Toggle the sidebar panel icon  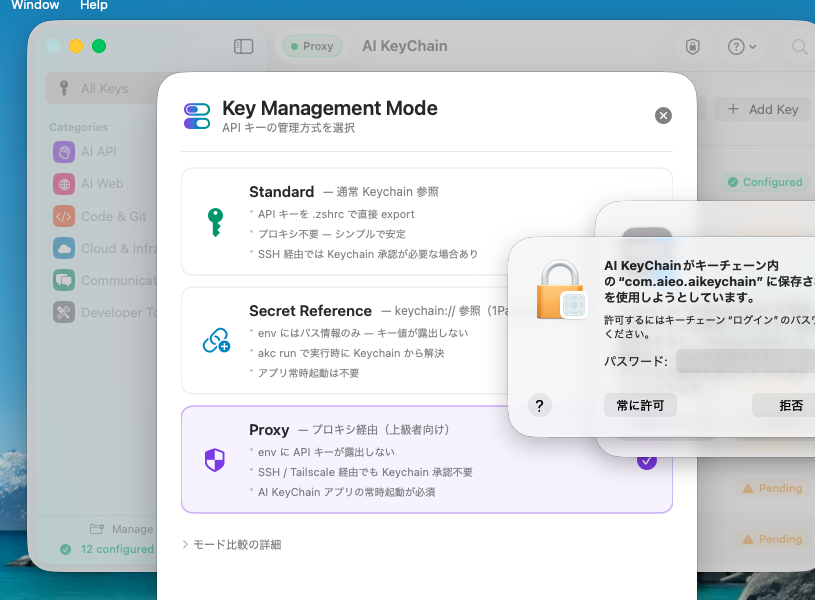pyautogui.click(x=243, y=46)
